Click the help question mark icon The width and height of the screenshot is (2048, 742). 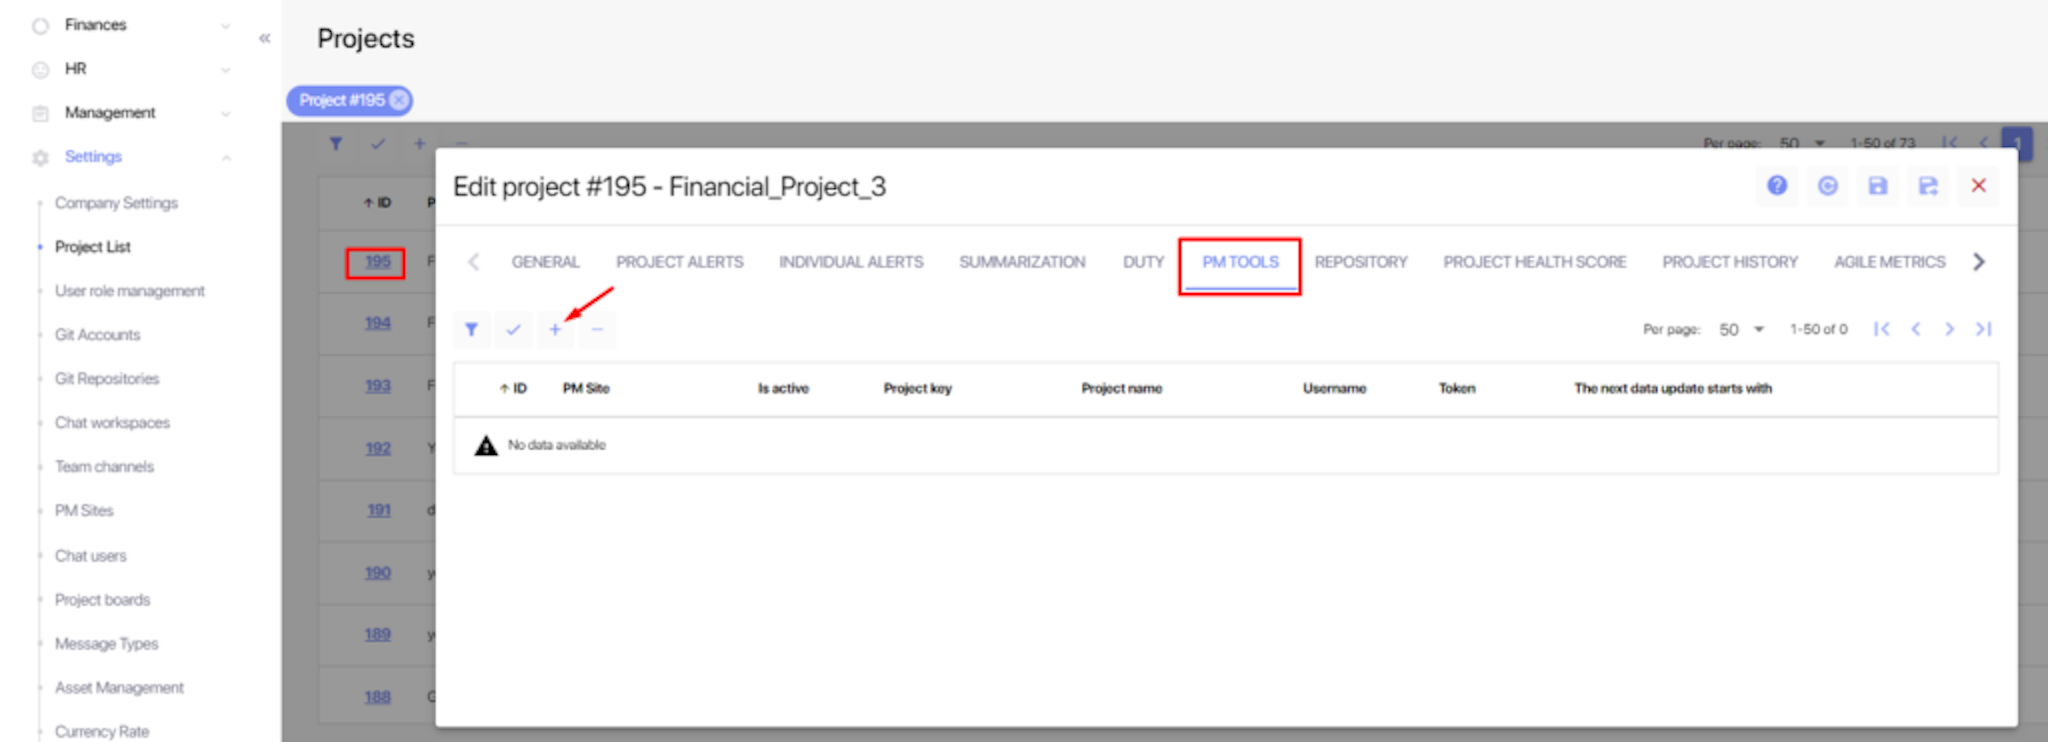[x=1777, y=186]
